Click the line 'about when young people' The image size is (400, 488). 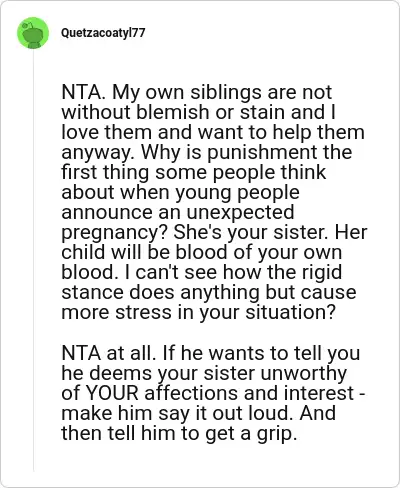[x=180, y=192]
